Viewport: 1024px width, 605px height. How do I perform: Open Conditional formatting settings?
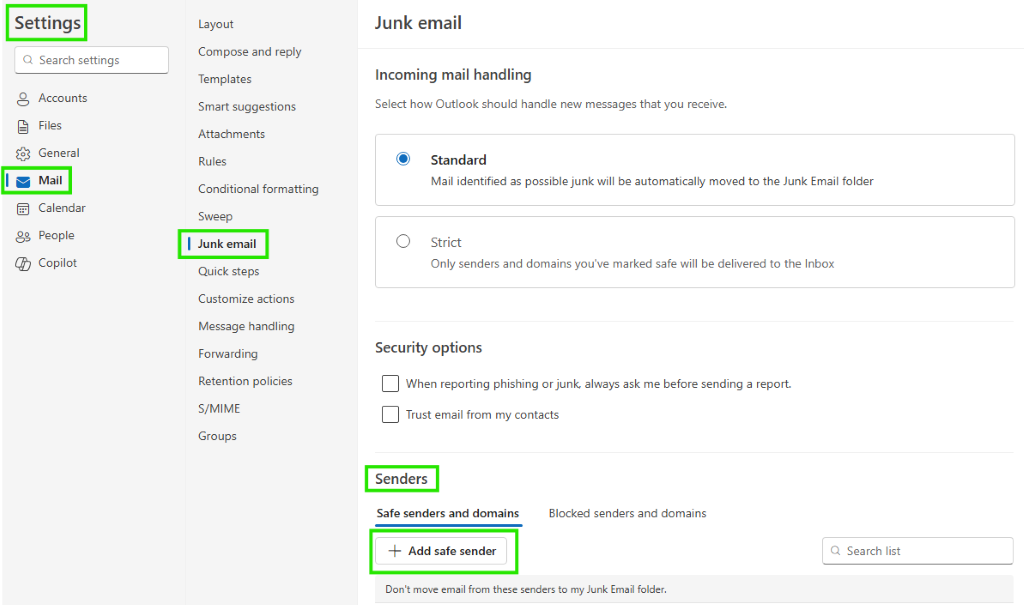click(x=259, y=189)
